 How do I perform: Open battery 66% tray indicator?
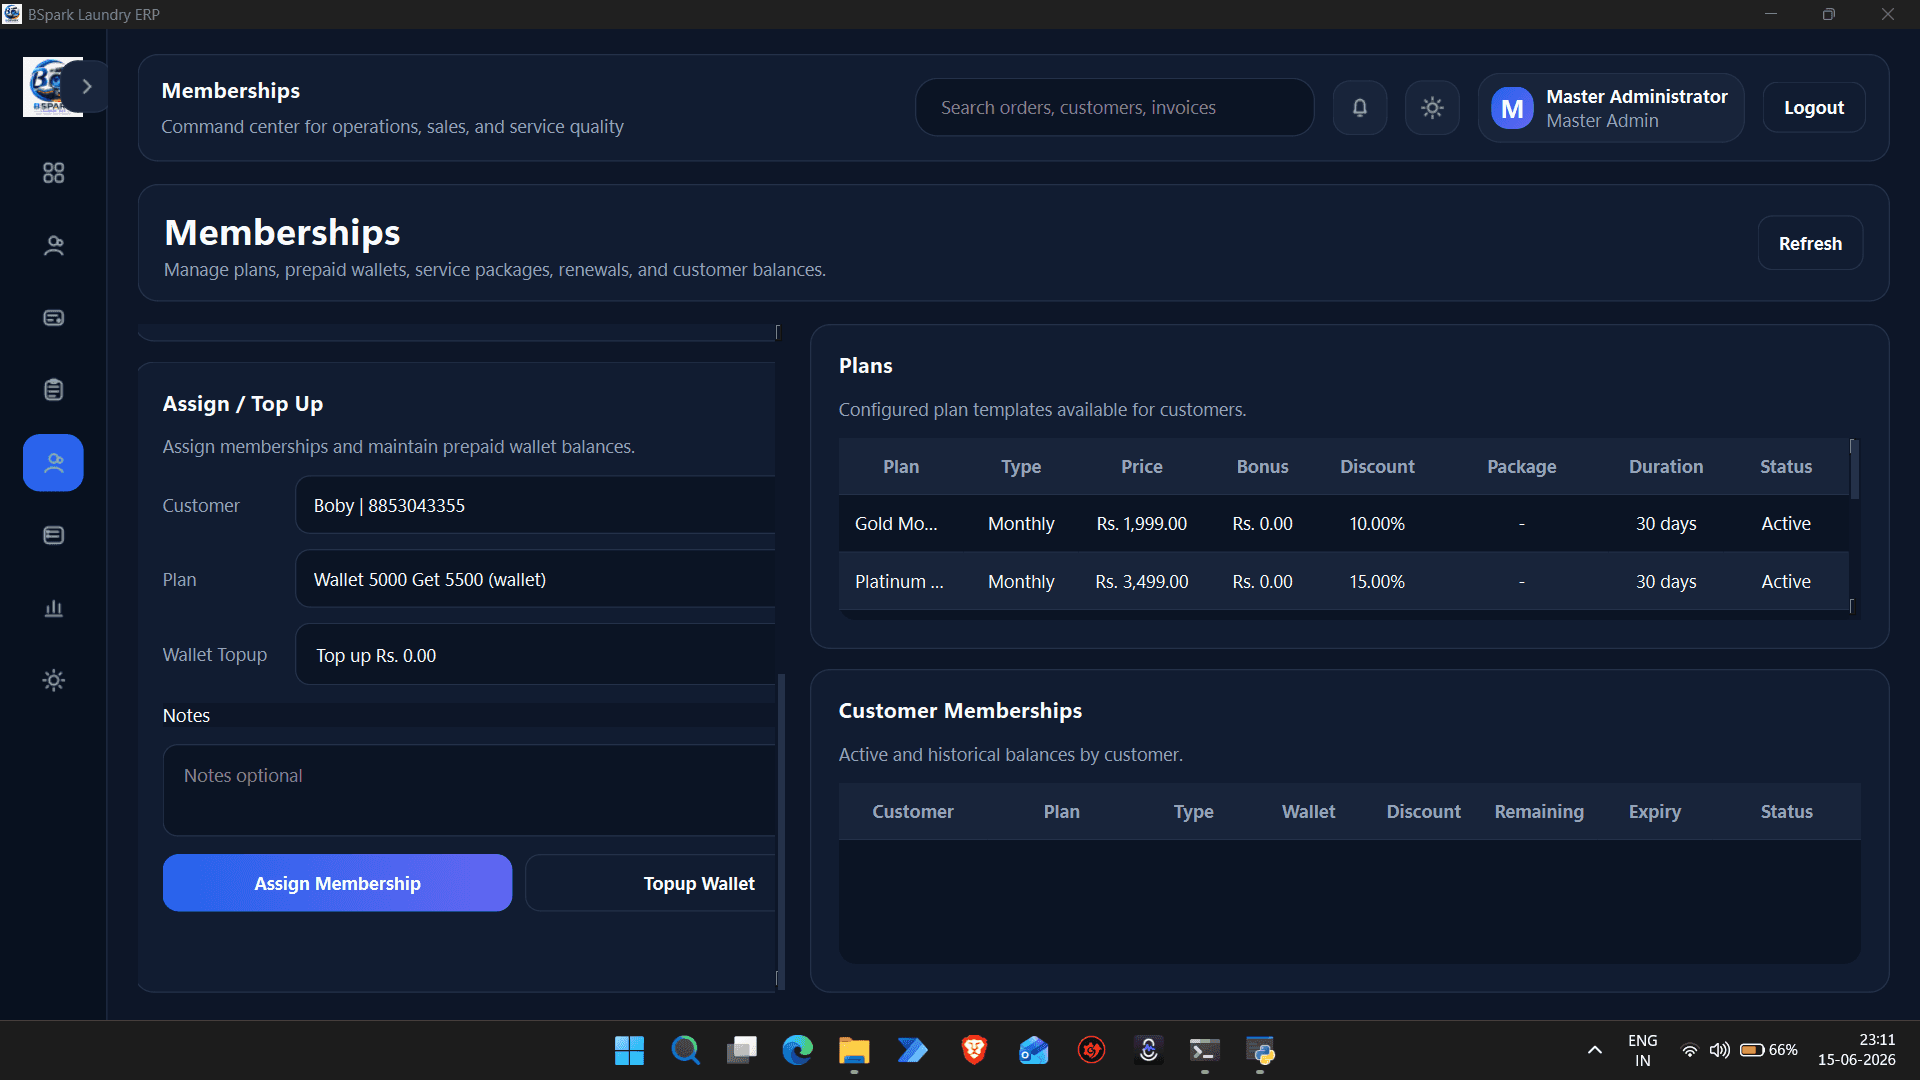tap(1768, 1050)
